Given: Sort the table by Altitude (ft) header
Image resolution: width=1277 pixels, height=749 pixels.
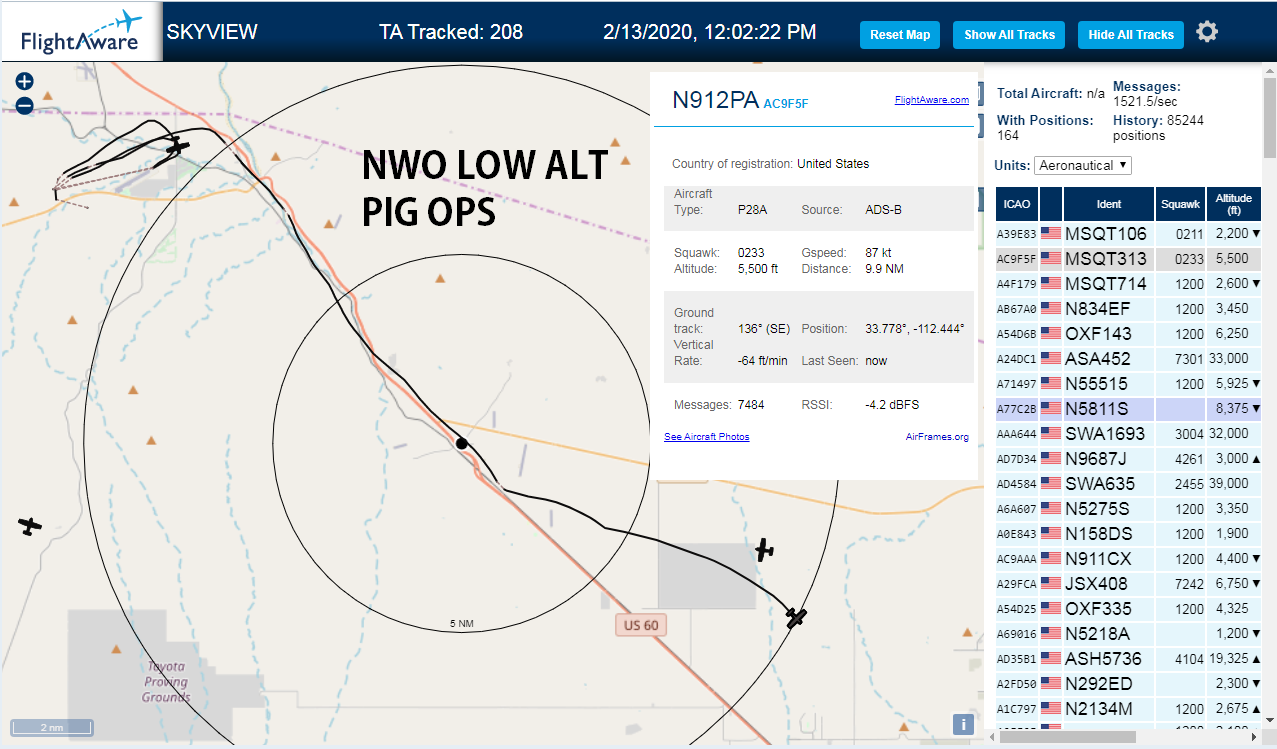Looking at the screenshot, I should pyautogui.click(x=1235, y=204).
